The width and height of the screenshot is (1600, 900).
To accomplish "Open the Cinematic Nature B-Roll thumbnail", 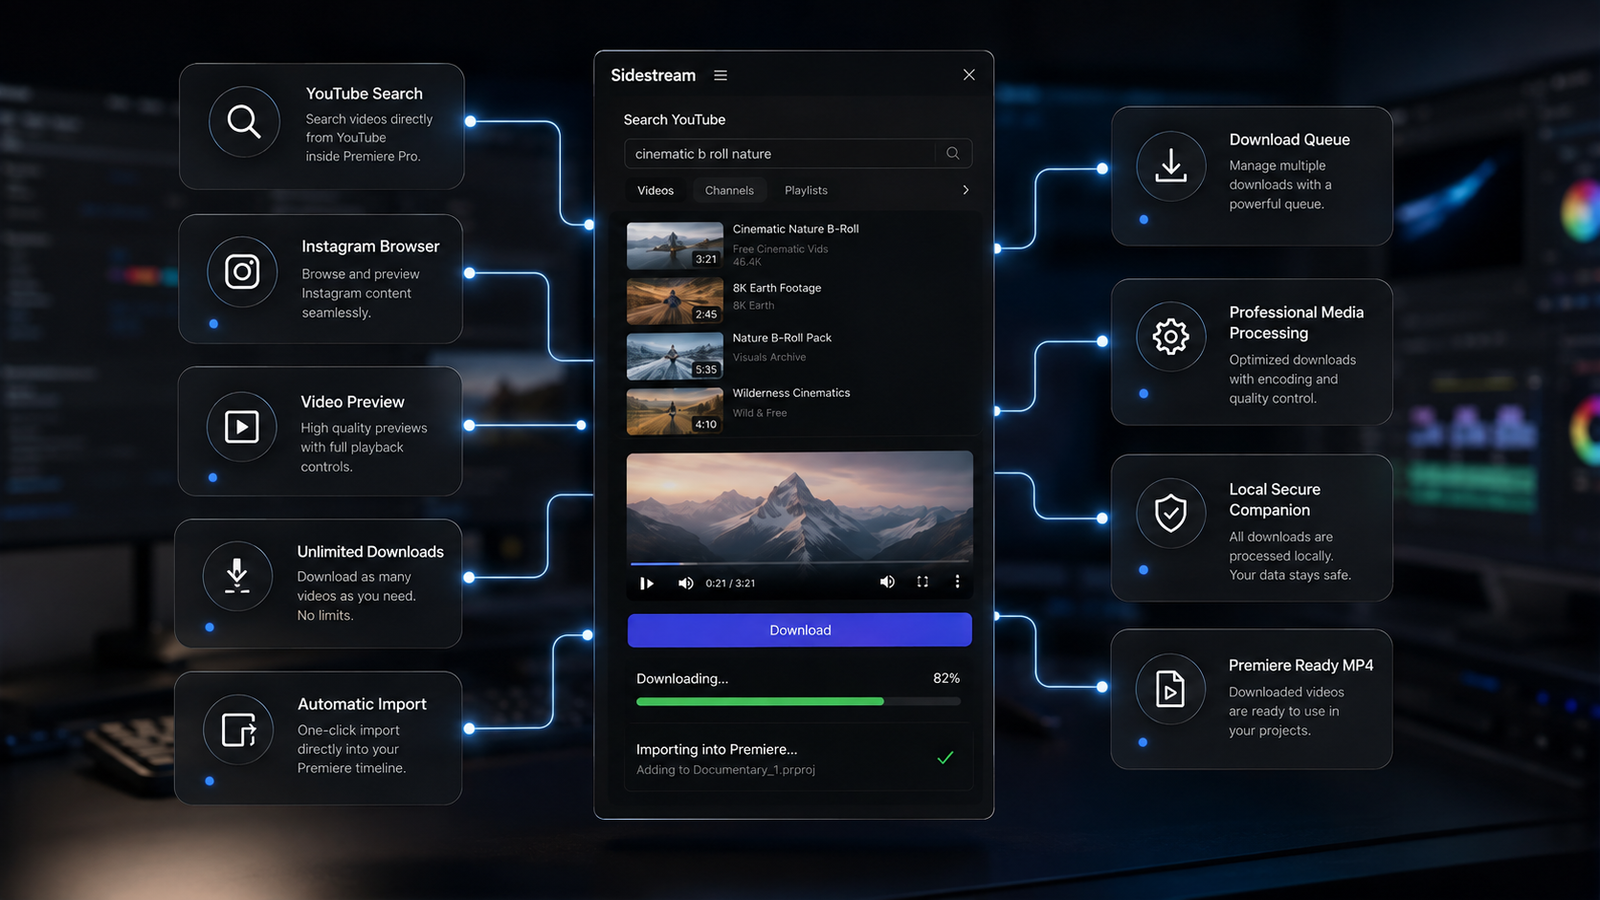I will (675, 246).
